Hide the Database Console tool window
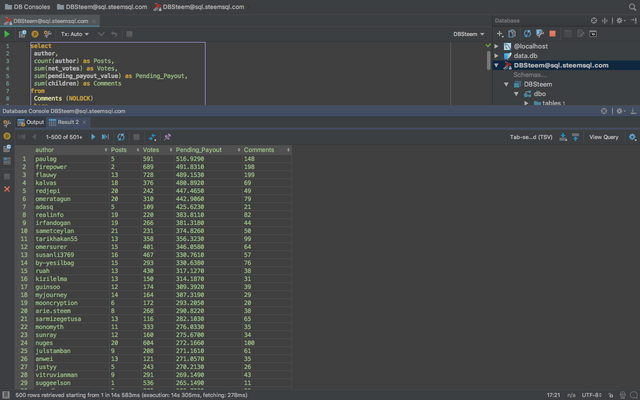Viewport: 640px width, 400px height. coord(633,111)
